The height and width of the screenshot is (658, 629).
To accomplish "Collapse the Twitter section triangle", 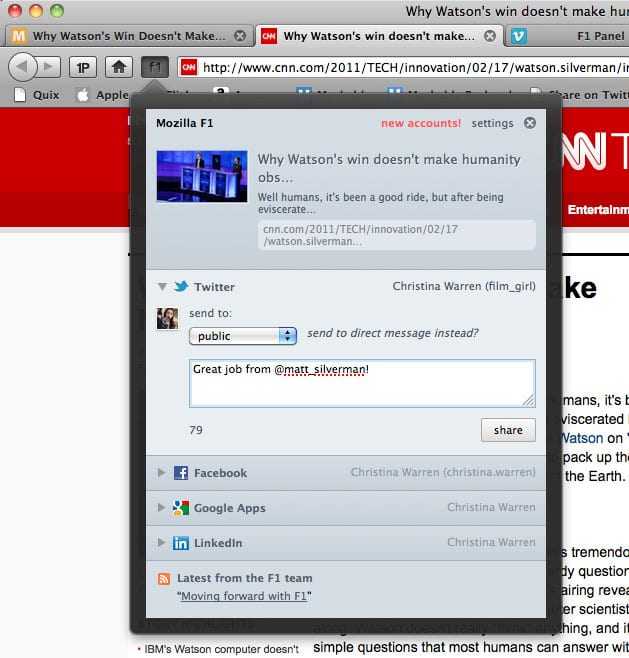I will coord(163,287).
